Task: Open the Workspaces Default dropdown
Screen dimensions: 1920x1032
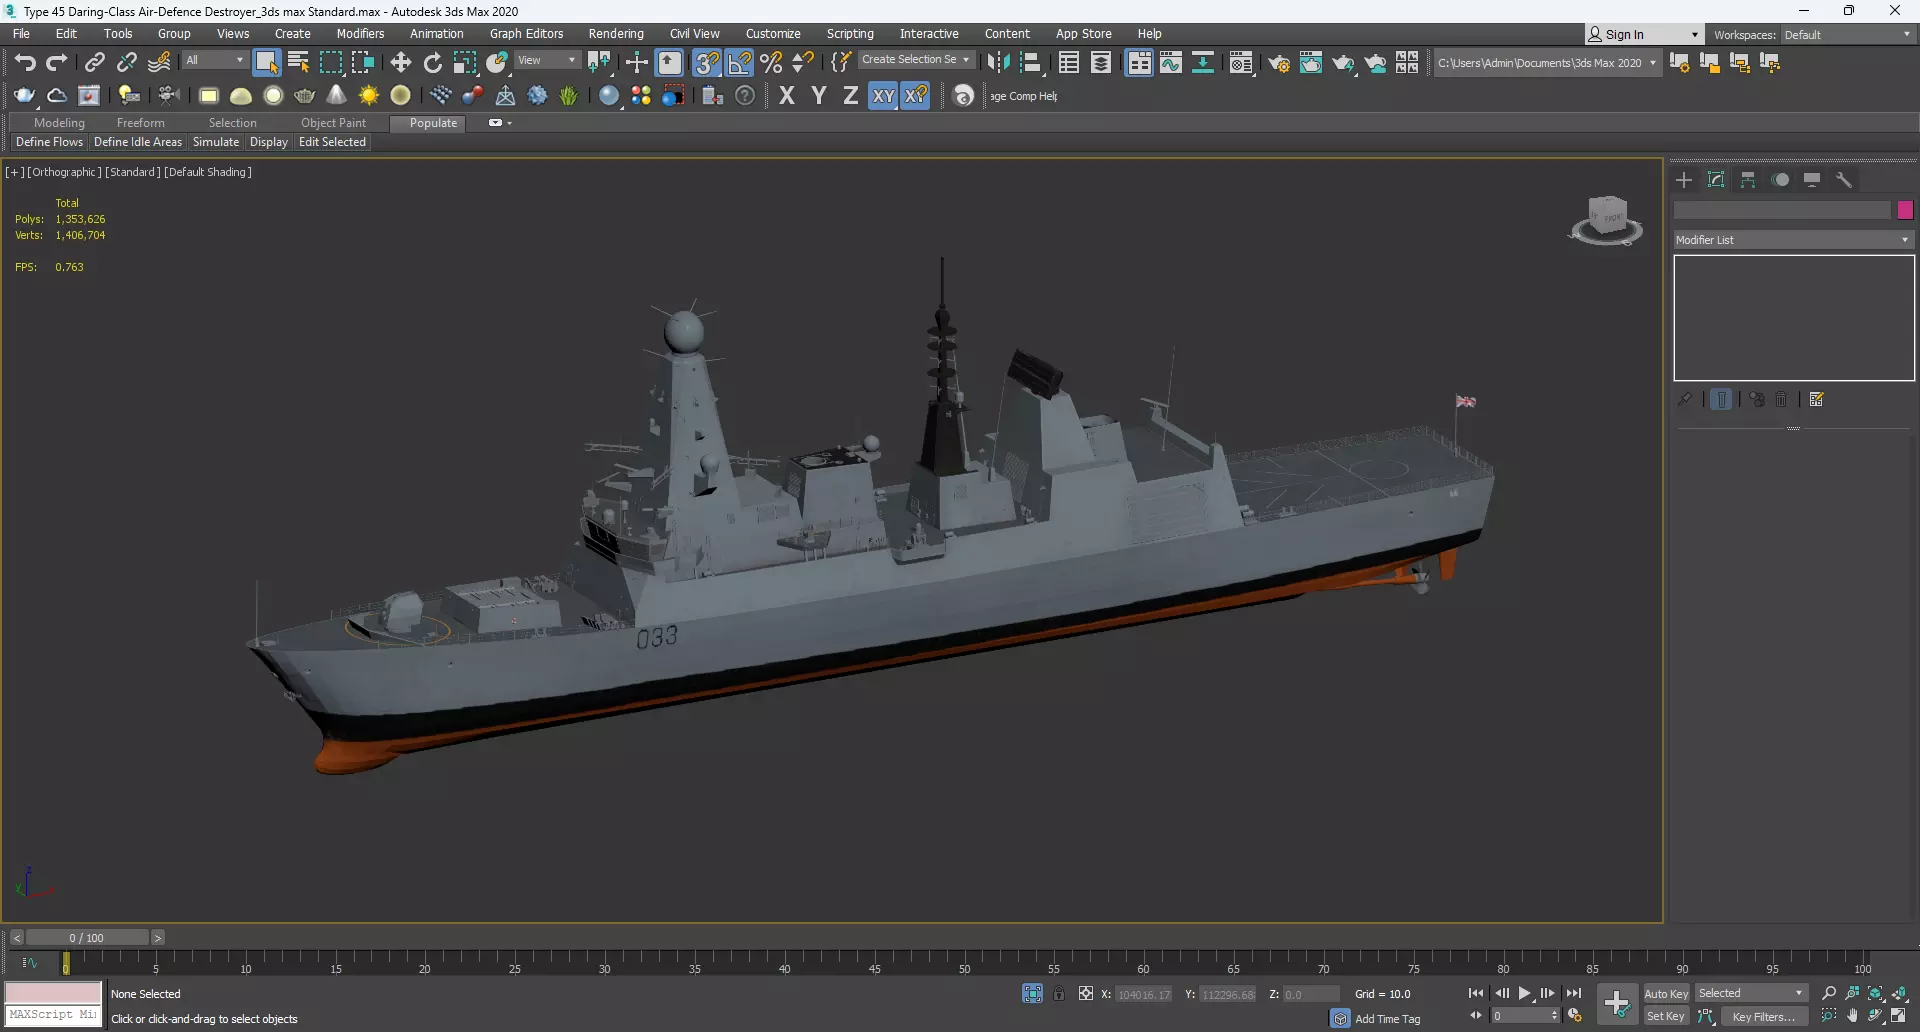Action: 1847,35
